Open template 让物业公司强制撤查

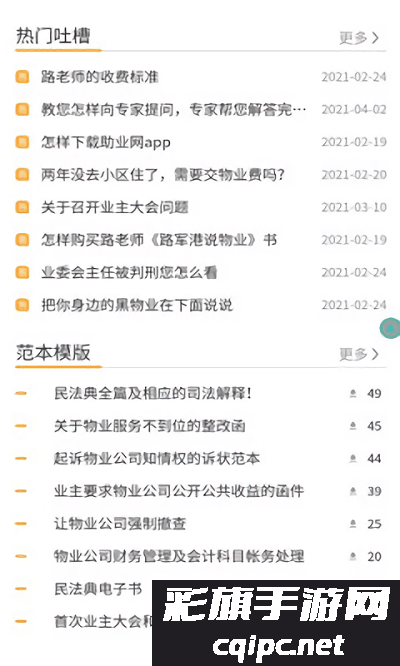click(120, 524)
